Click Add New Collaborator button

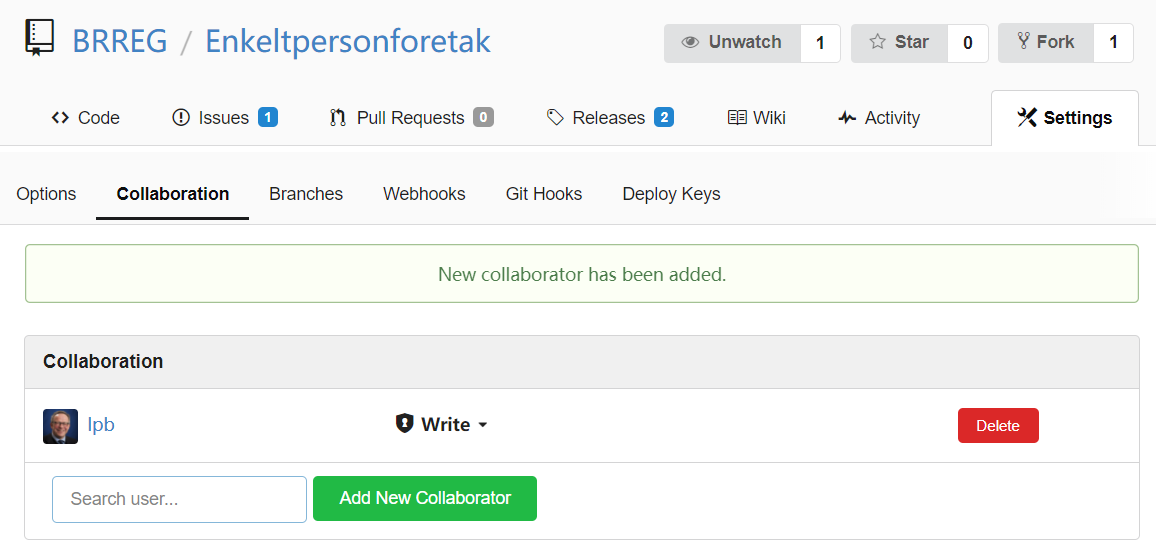pyautogui.click(x=425, y=498)
